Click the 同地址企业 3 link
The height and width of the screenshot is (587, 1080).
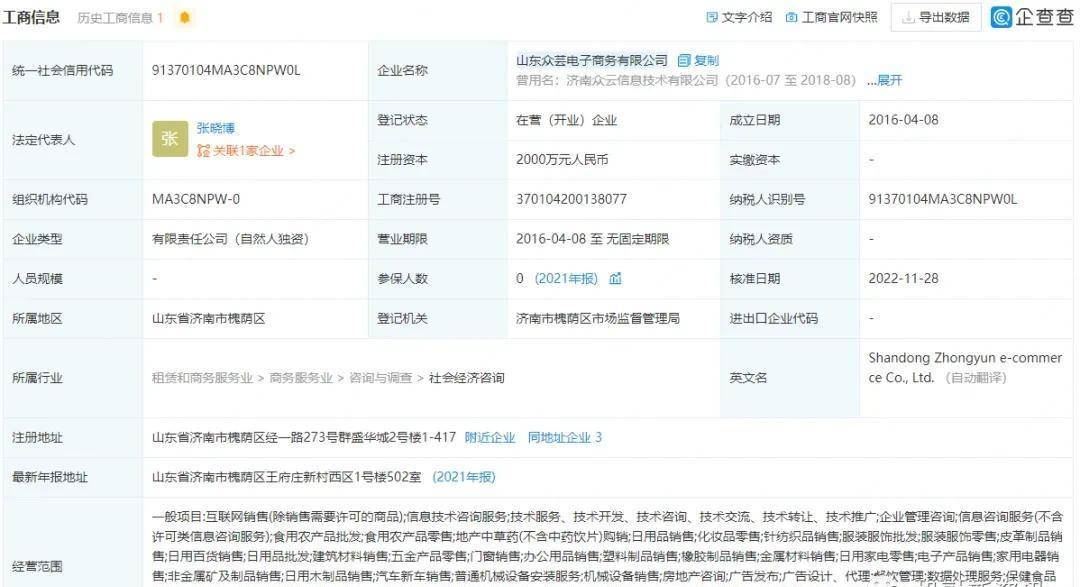click(565, 437)
